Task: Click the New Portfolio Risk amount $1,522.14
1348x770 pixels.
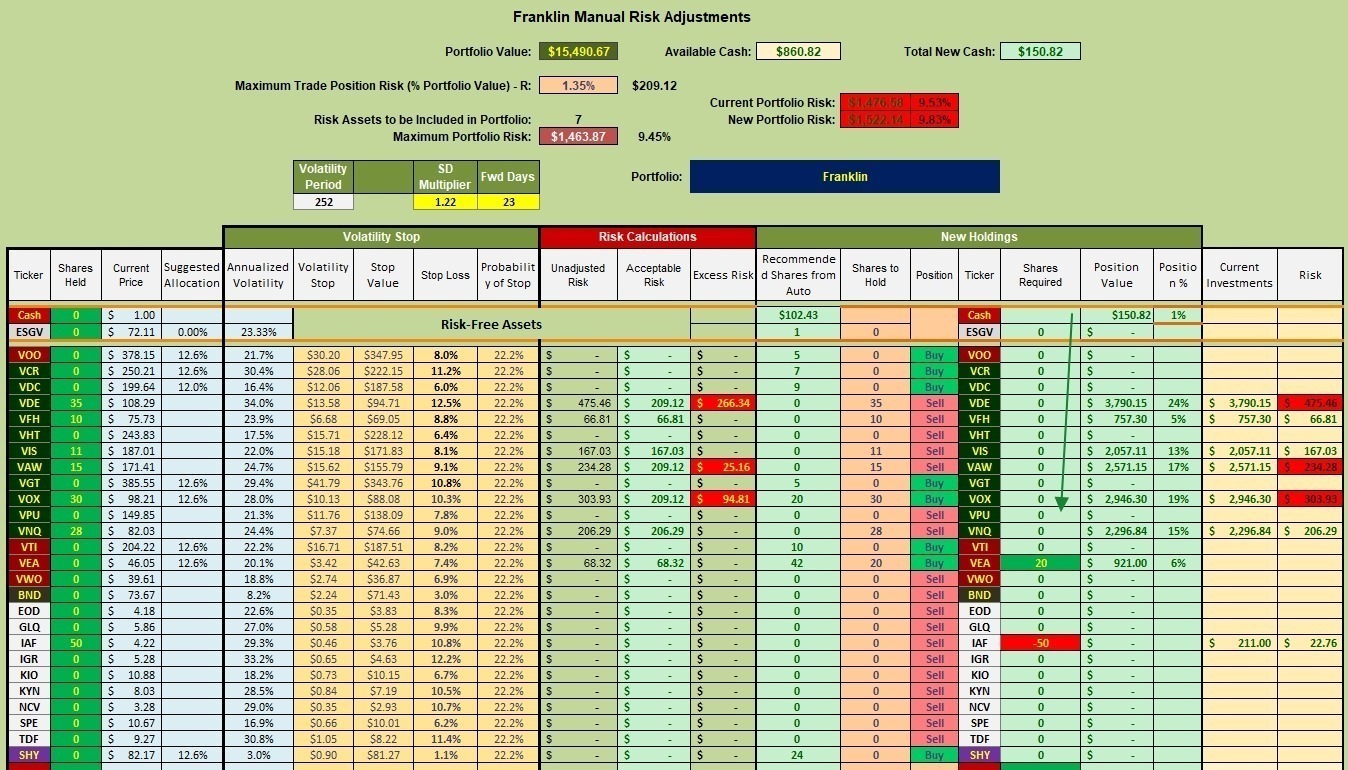Action: pyautogui.click(x=875, y=119)
